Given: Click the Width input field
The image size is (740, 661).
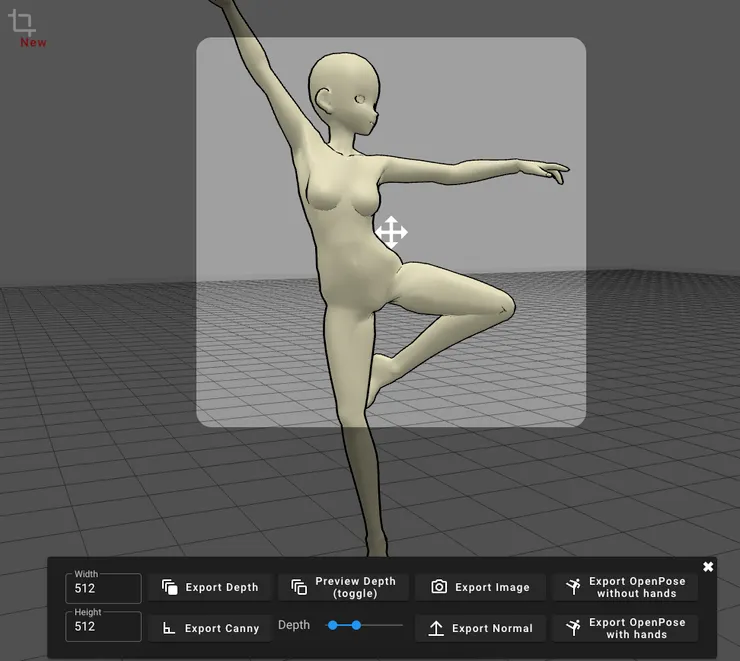Looking at the screenshot, I should click(x=103, y=588).
